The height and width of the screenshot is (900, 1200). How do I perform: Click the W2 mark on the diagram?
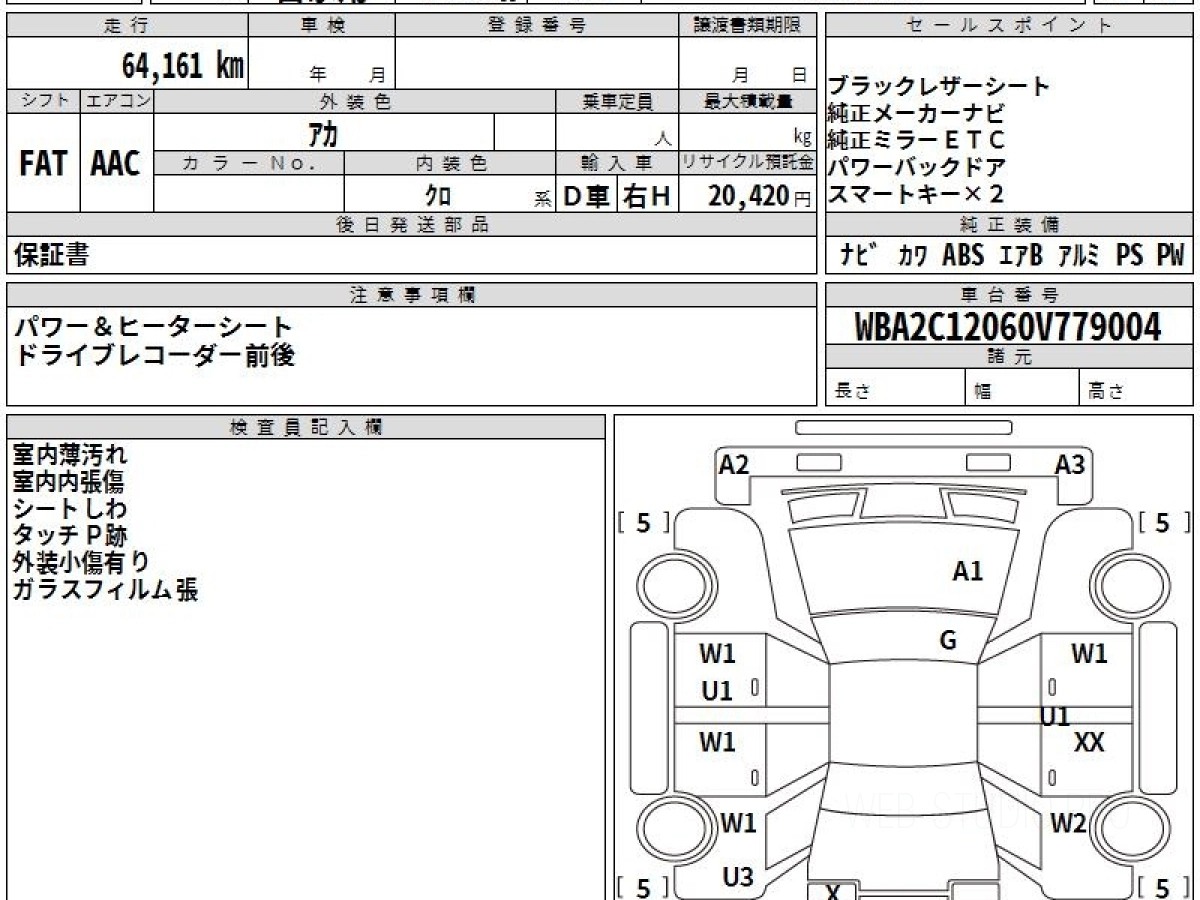click(1068, 824)
